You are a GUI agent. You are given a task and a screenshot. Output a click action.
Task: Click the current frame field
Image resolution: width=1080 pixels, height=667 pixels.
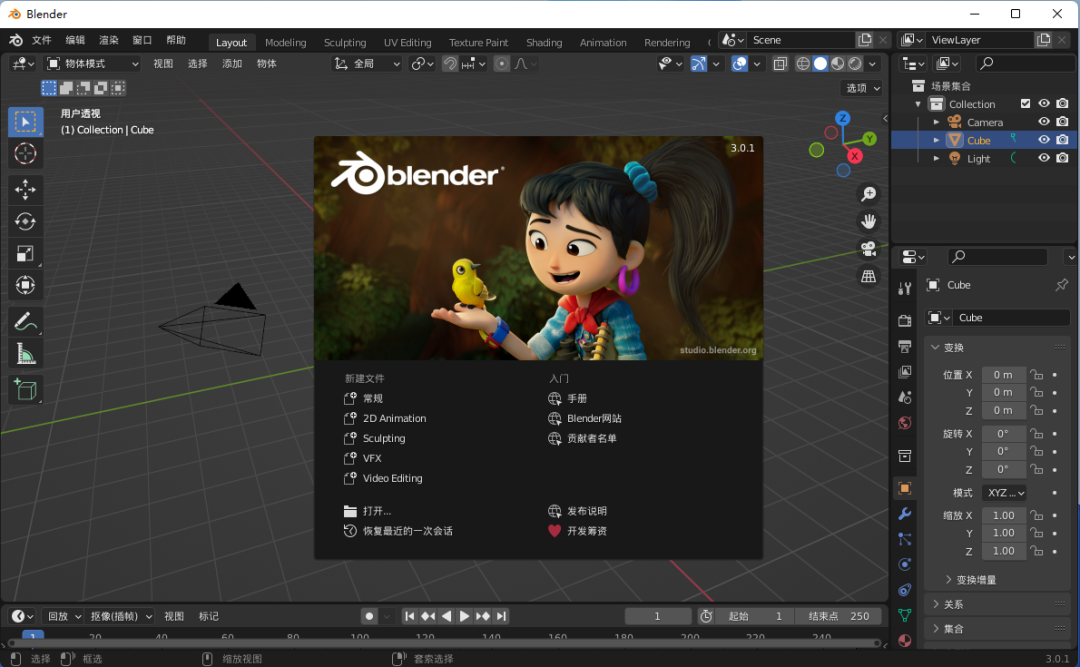coord(658,616)
